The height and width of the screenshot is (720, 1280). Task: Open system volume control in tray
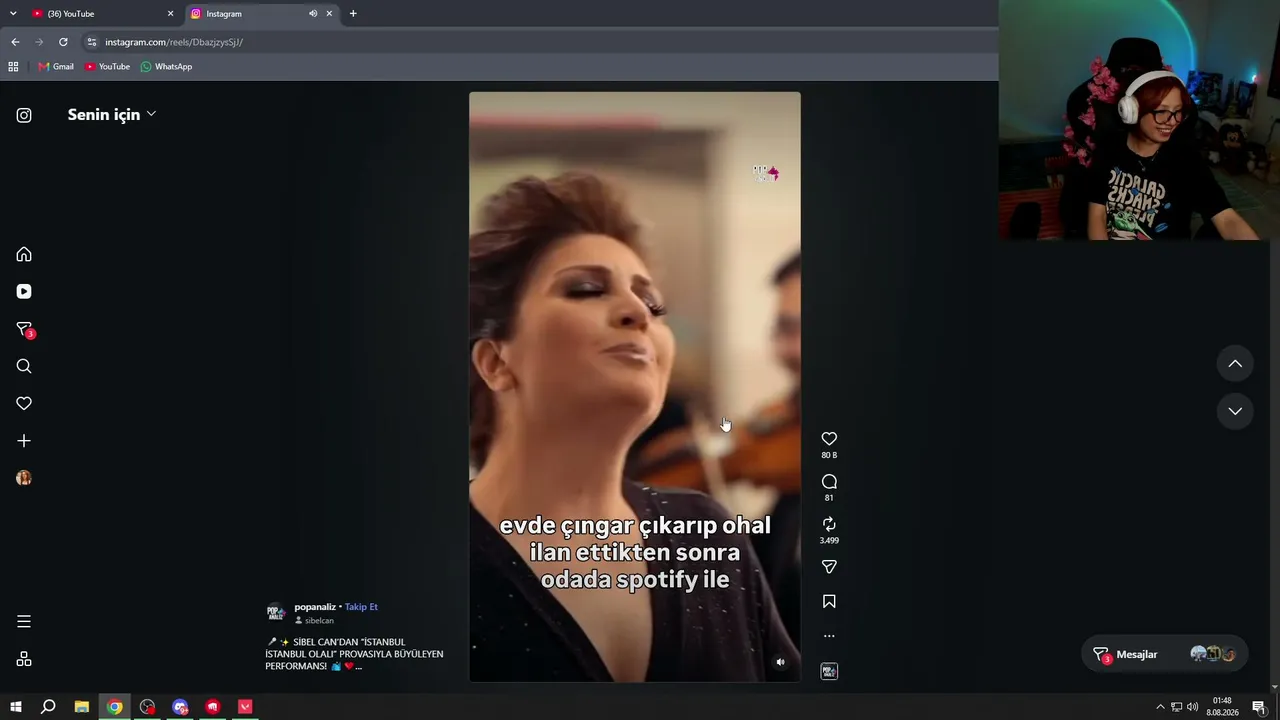point(1192,707)
